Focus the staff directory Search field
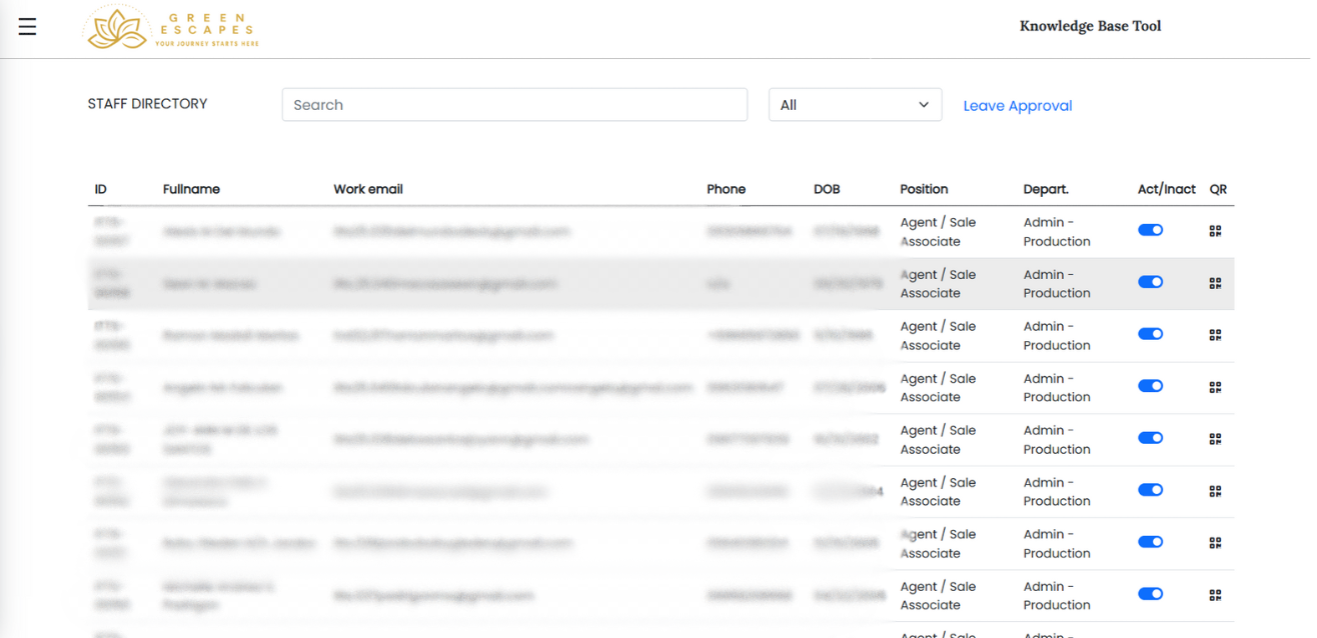The height and width of the screenshot is (638, 1317). click(x=514, y=105)
